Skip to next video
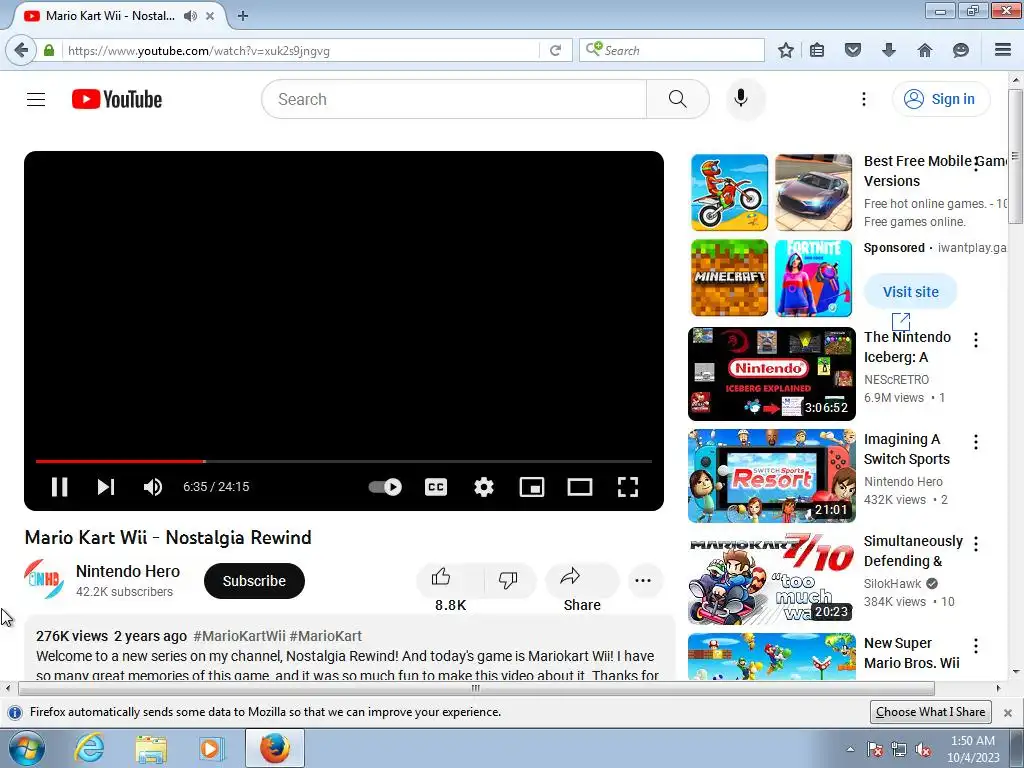Image resolution: width=1024 pixels, height=768 pixels. tap(106, 487)
